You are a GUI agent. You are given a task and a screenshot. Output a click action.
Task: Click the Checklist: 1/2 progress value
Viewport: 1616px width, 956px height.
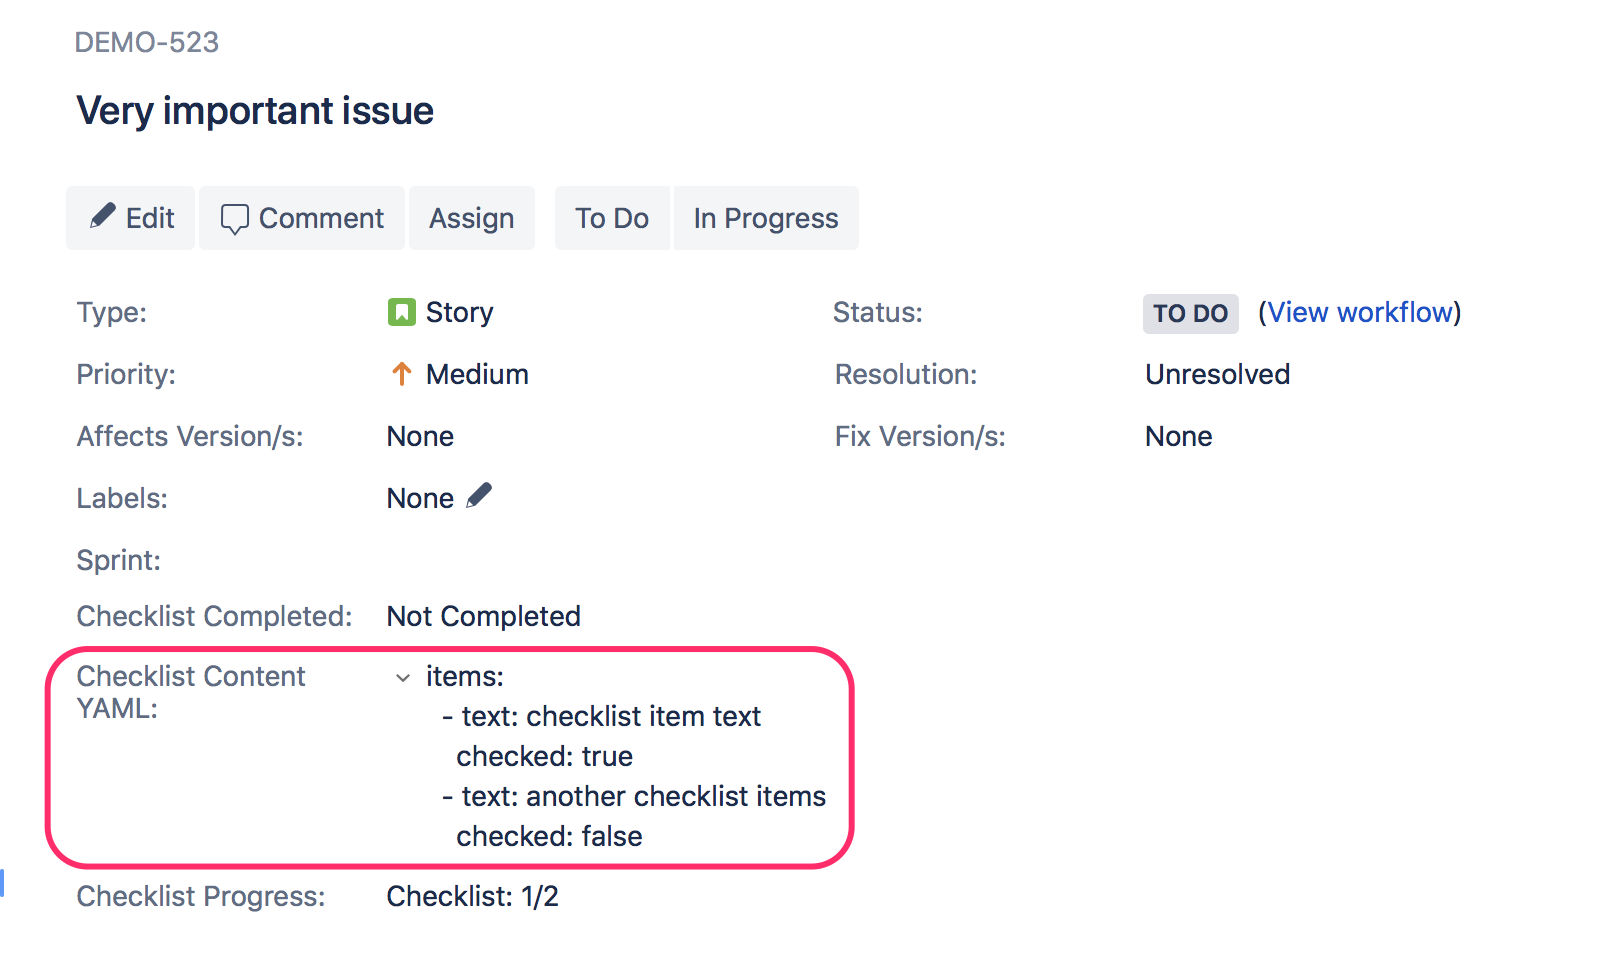(x=472, y=896)
